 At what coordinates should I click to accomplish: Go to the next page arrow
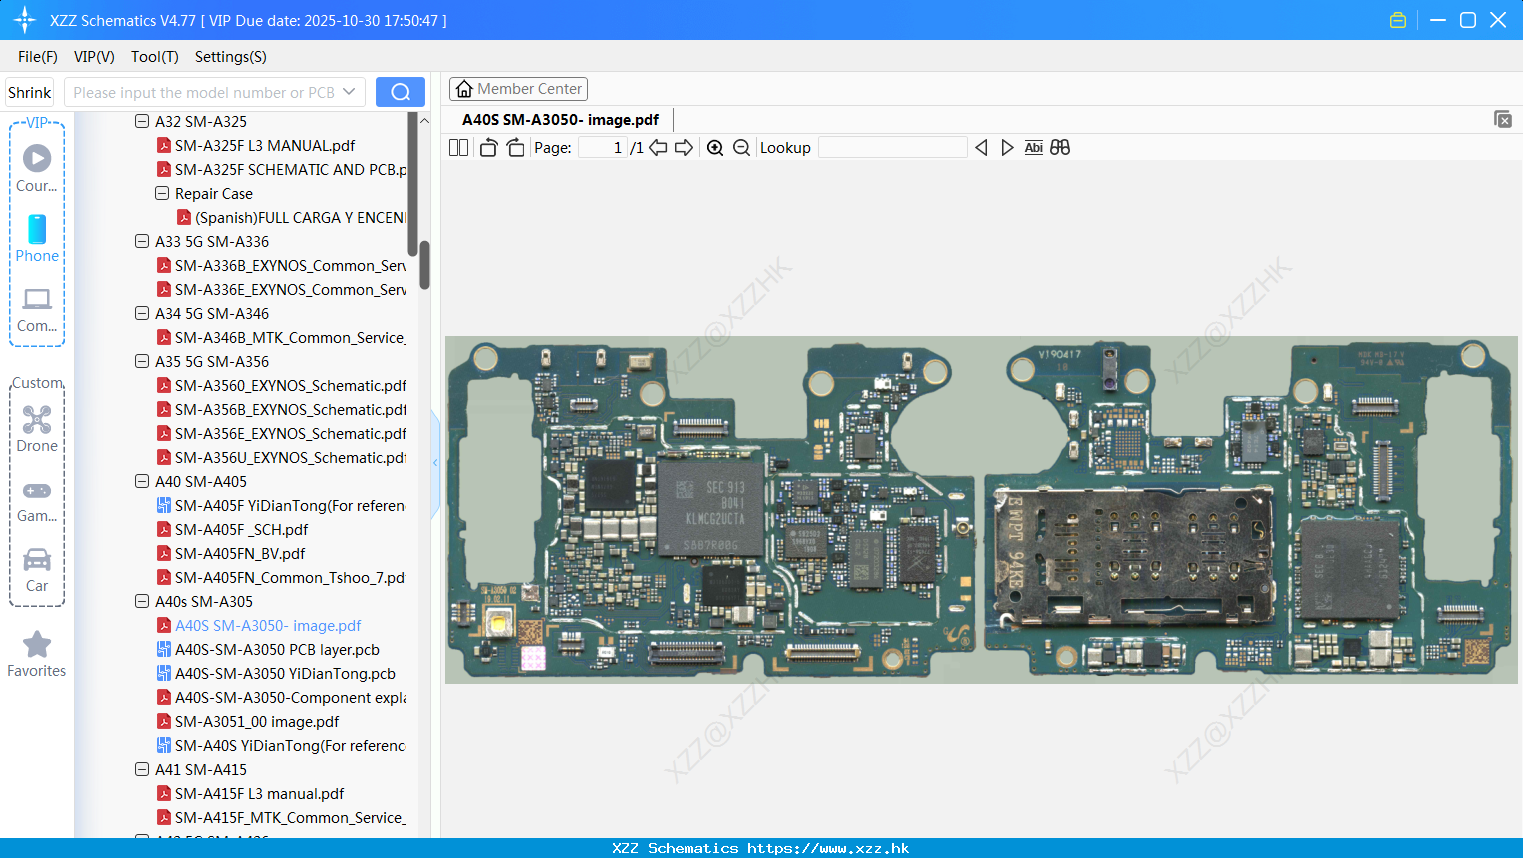point(684,148)
